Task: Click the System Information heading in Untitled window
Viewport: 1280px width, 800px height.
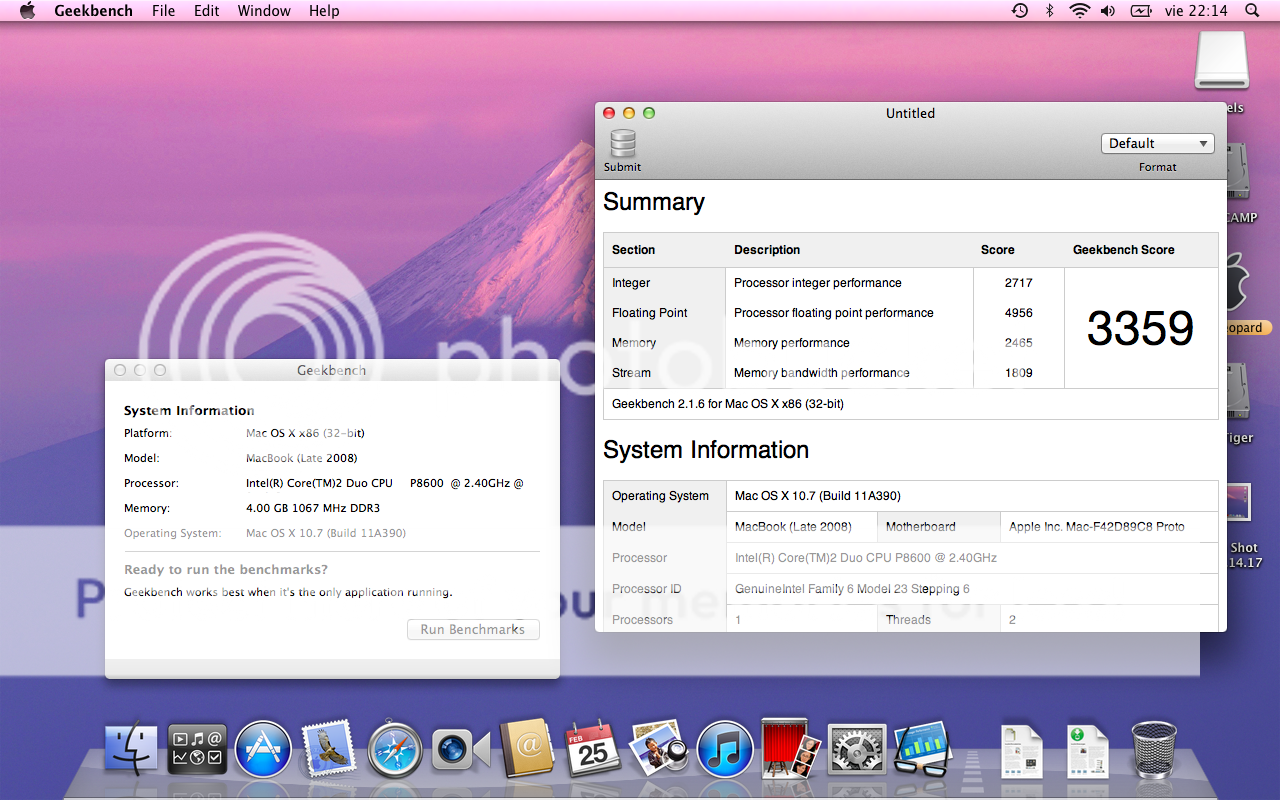Action: [706, 450]
